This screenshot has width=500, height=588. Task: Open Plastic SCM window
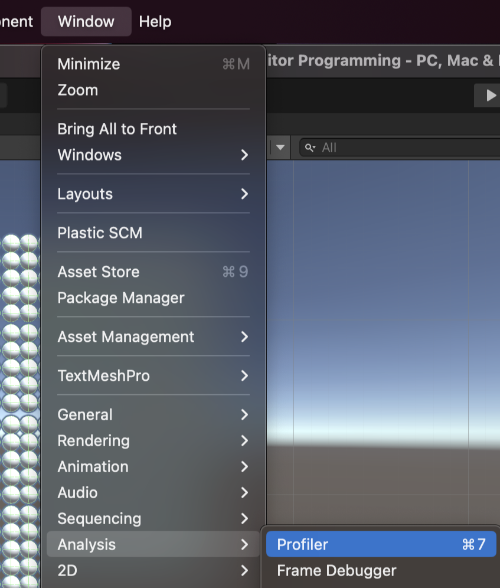pos(153,233)
